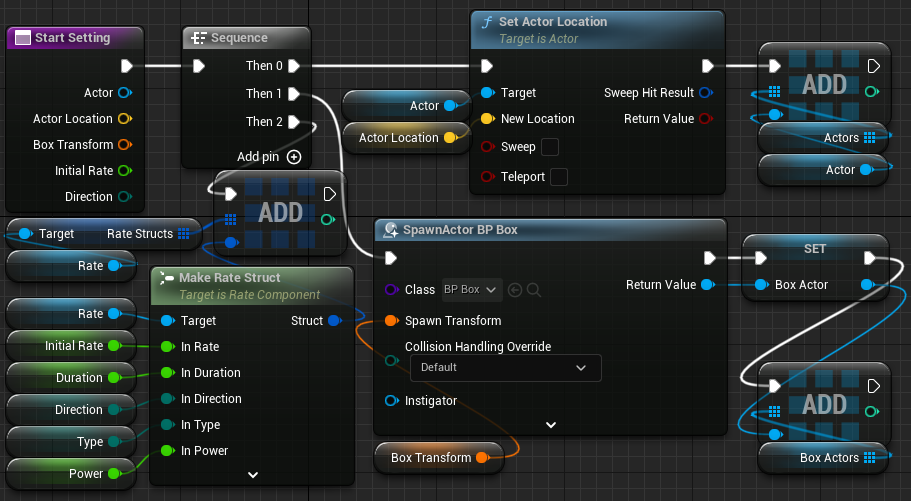The width and height of the screenshot is (911, 501).
Task: Click the Sequence node's Then 0 output pin
Action: point(294,66)
